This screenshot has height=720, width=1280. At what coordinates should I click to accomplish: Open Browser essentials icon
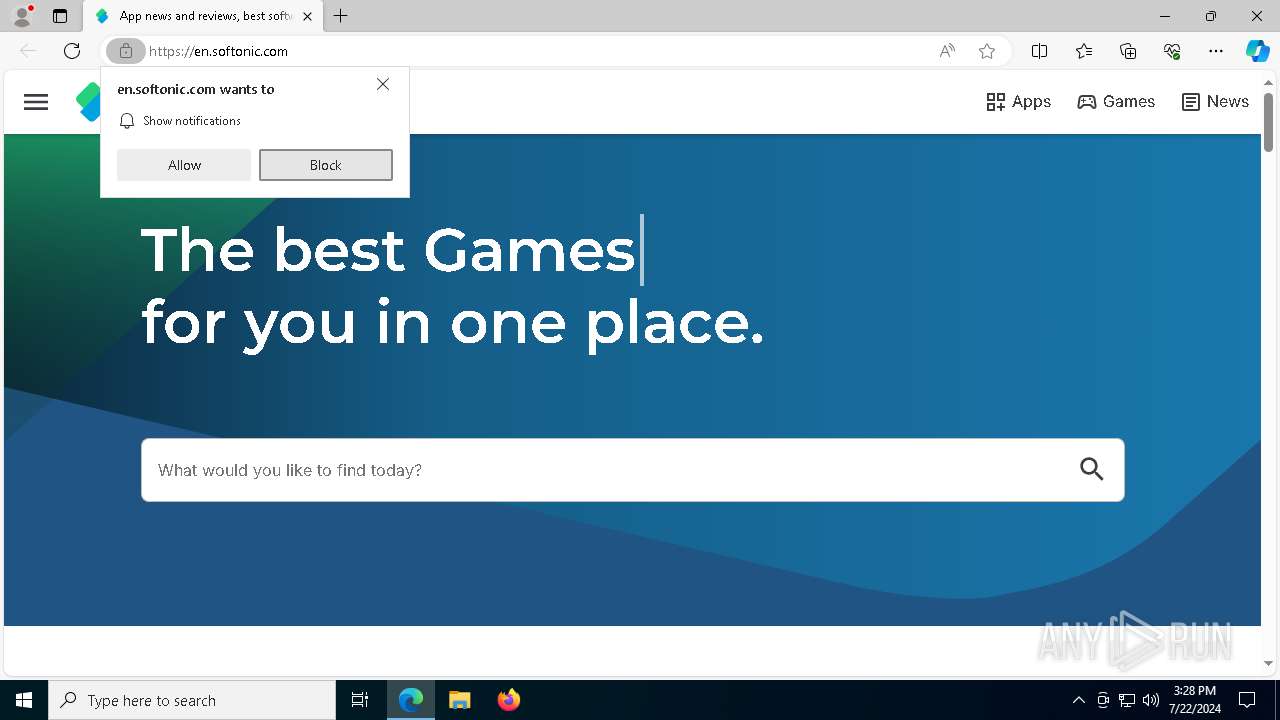1172,51
